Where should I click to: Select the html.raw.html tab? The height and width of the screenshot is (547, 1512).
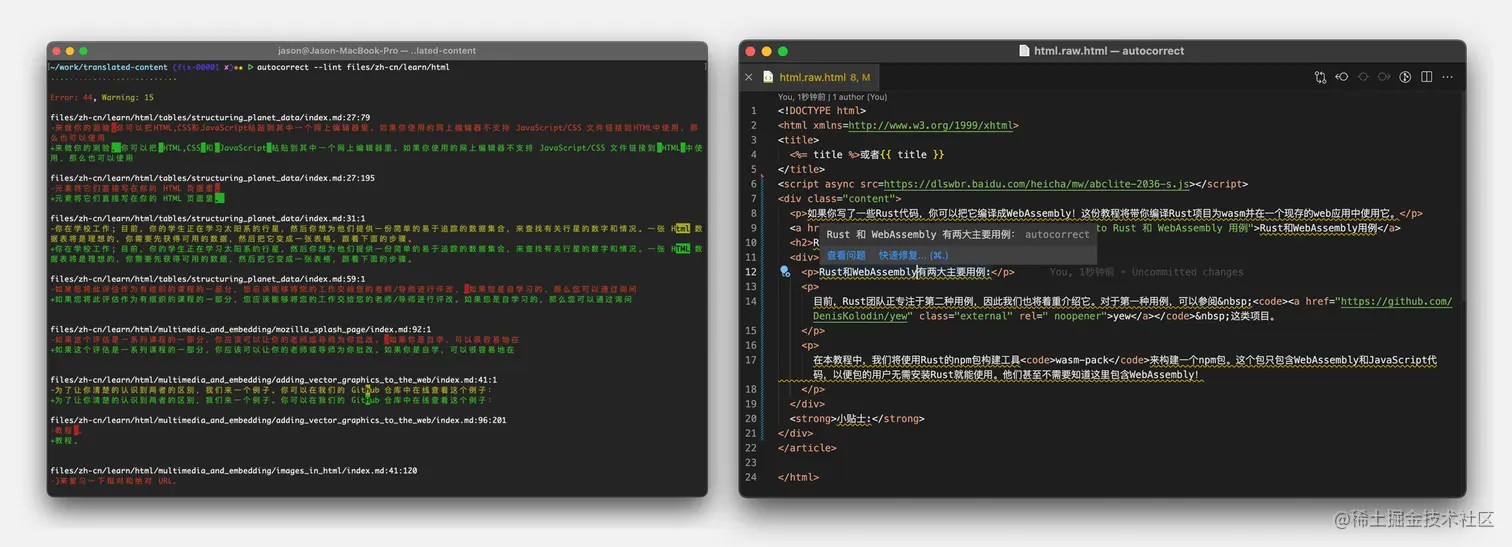tap(814, 77)
